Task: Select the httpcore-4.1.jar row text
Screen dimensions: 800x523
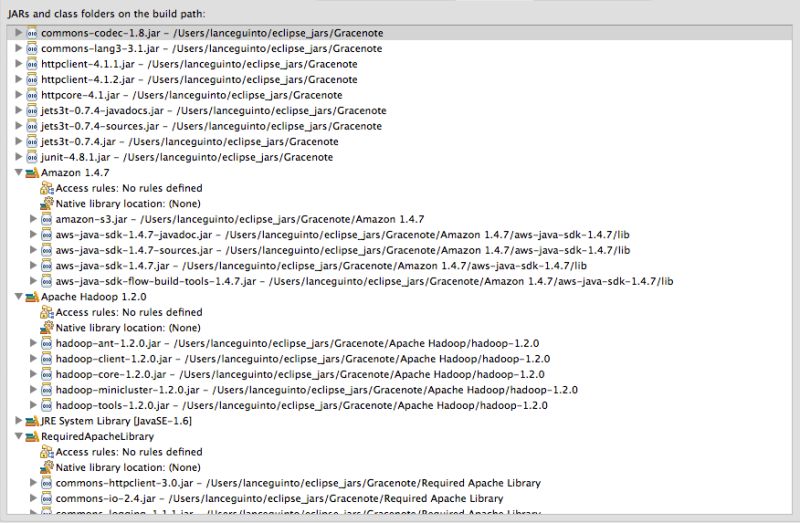Action: (191, 95)
